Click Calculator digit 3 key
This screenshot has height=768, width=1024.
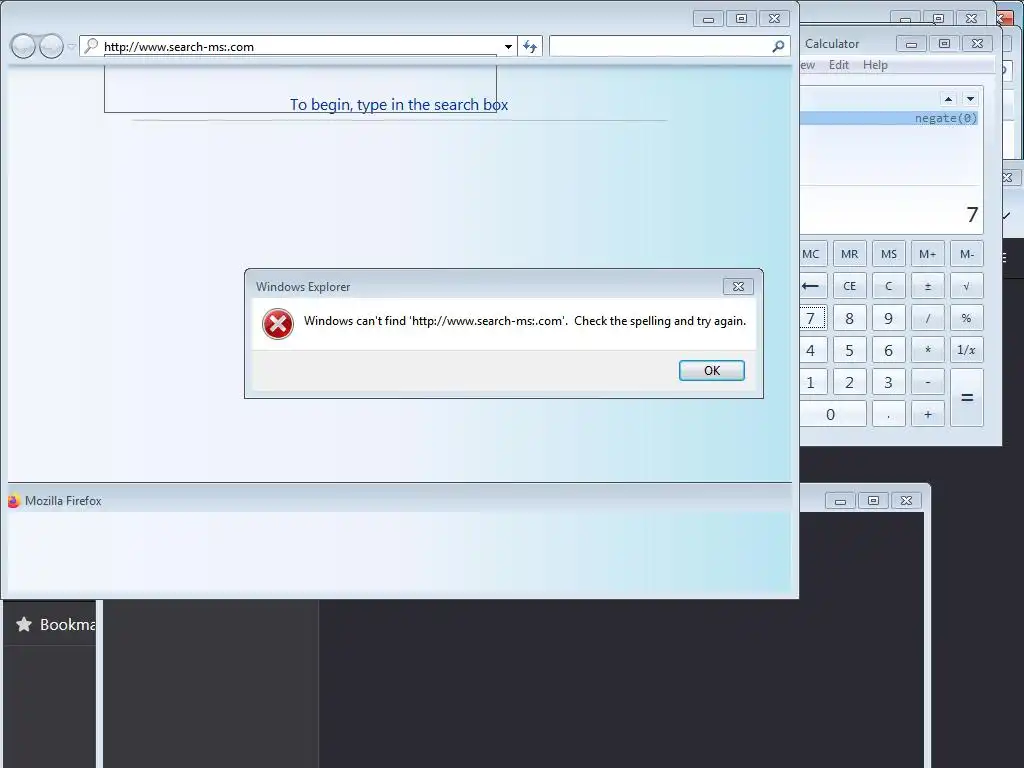click(889, 382)
